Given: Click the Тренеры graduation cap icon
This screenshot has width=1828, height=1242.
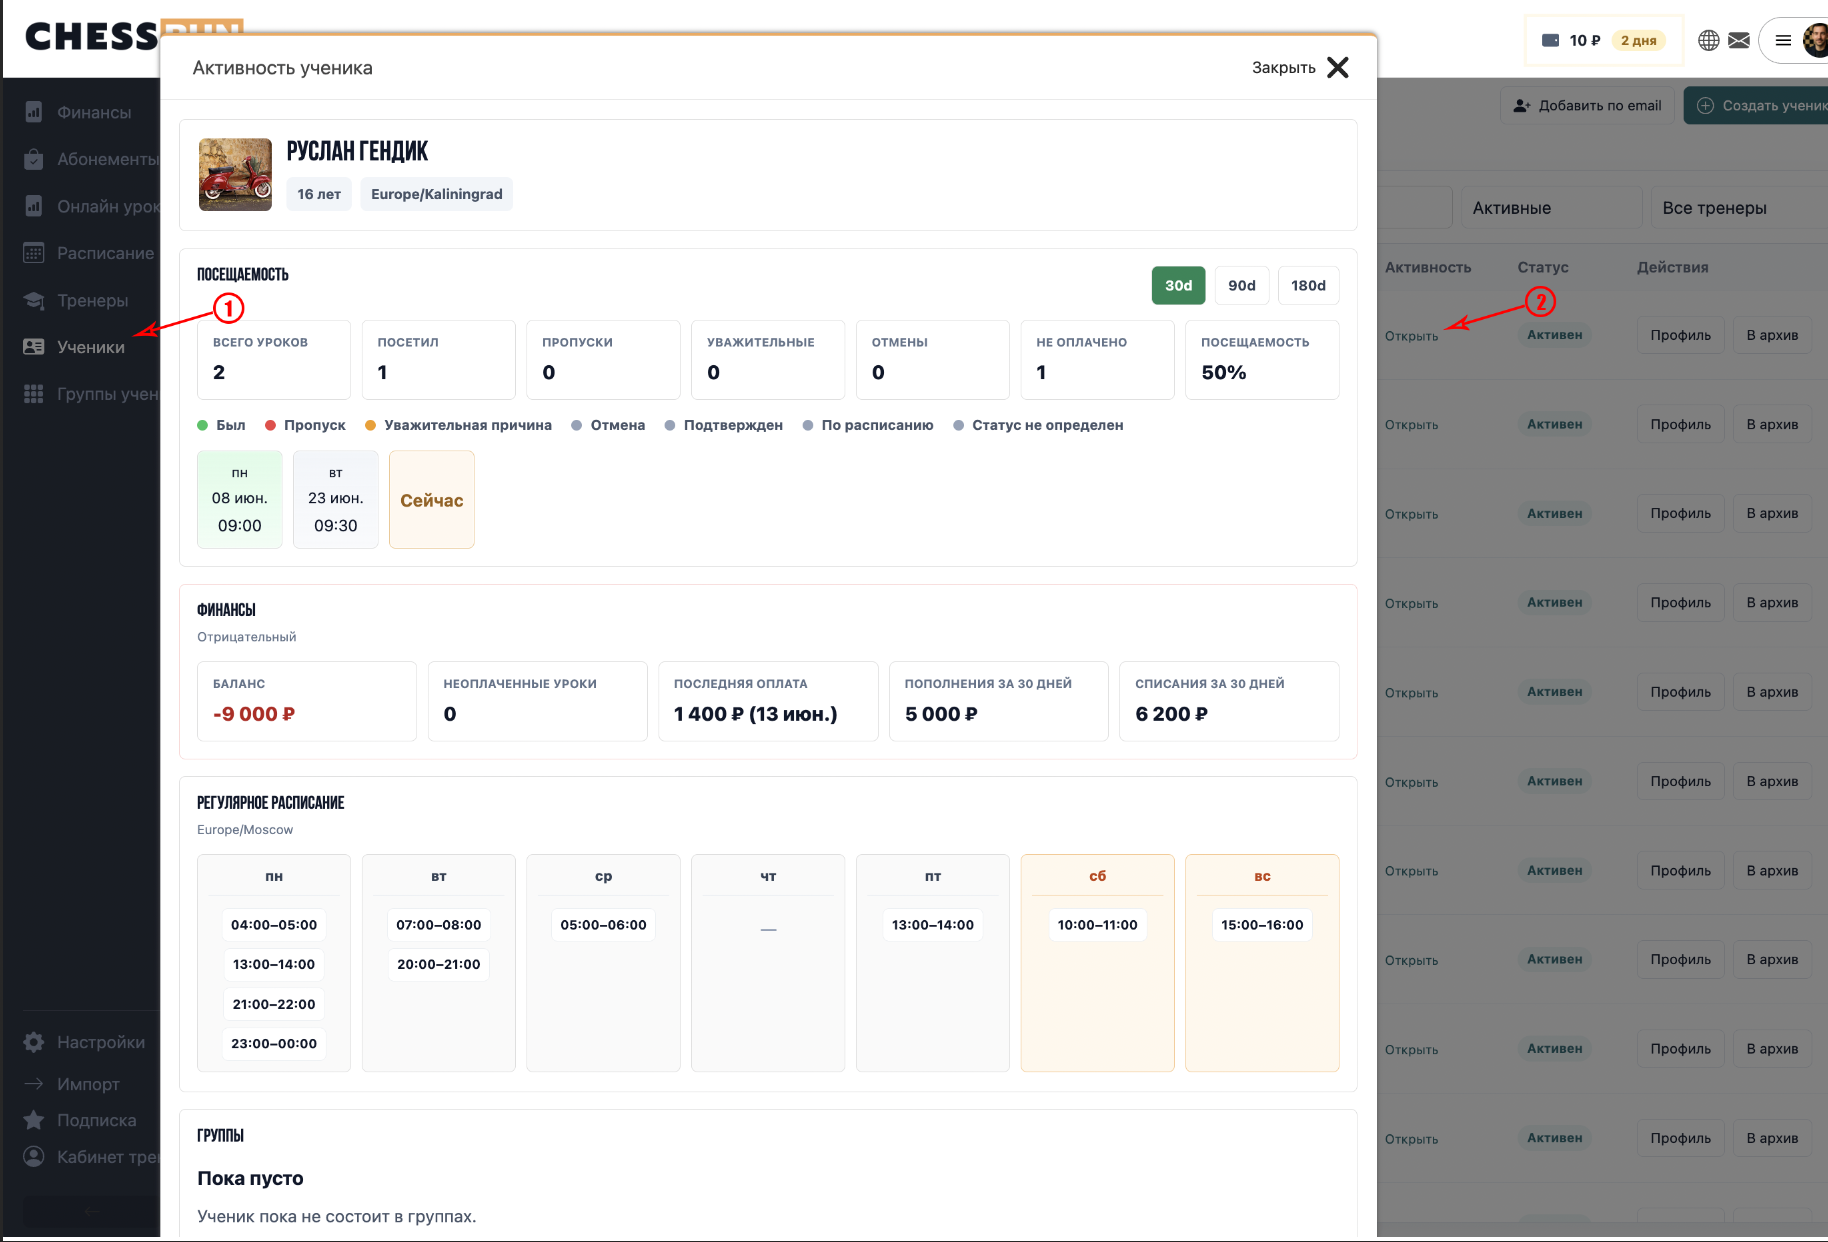Looking at the screenshot, I should coord(34,300).
